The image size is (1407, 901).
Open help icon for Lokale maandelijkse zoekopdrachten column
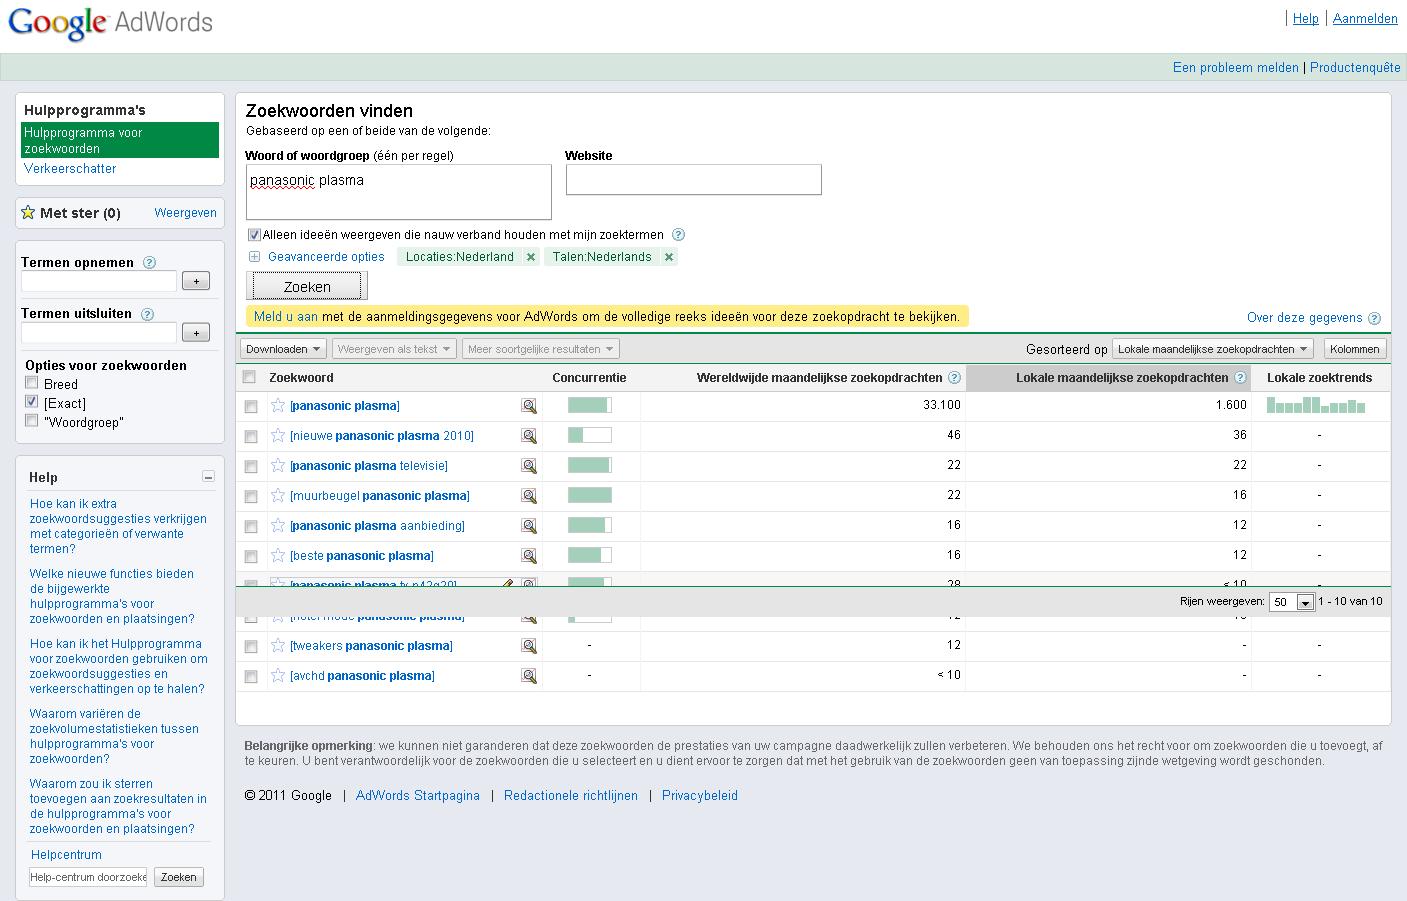click(x=1241, y=378)
